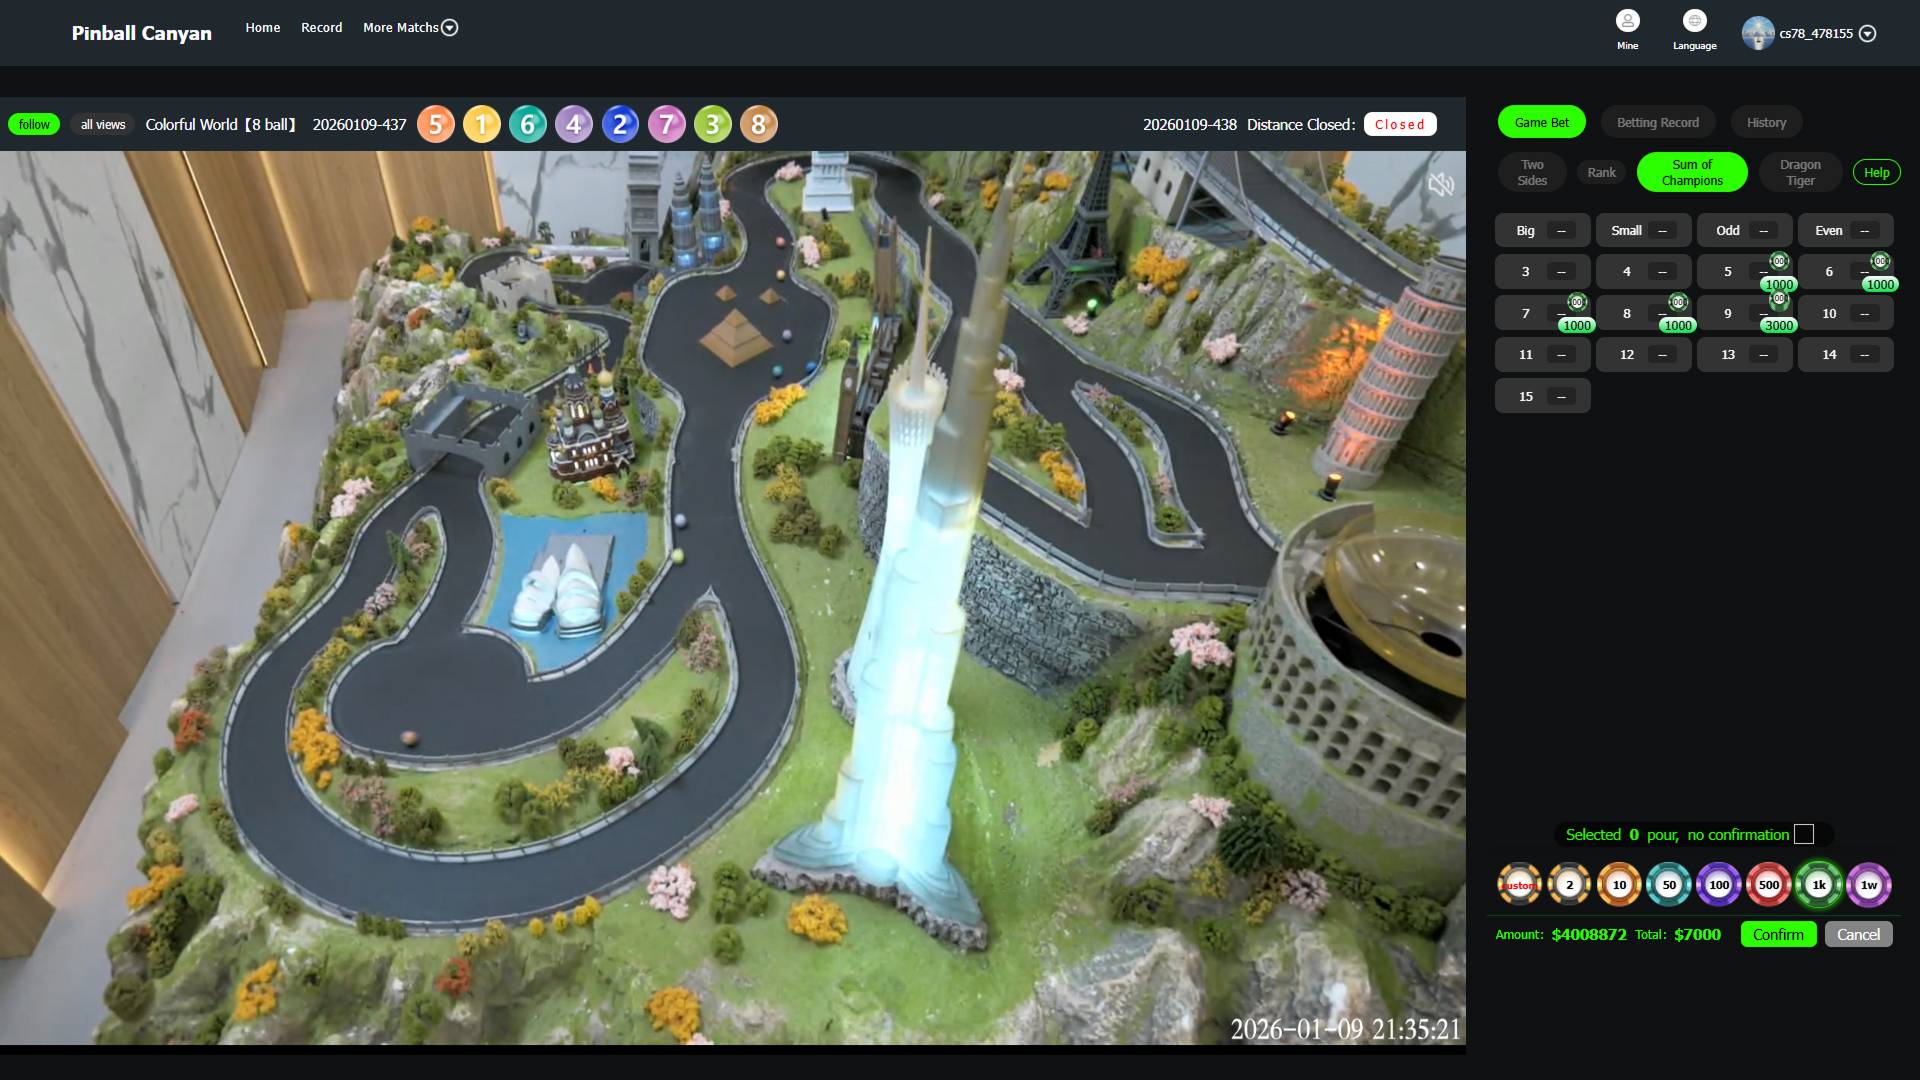Pick the red 500 chip
This screenshot has height=1080, width=1920.
point(1768,885)
